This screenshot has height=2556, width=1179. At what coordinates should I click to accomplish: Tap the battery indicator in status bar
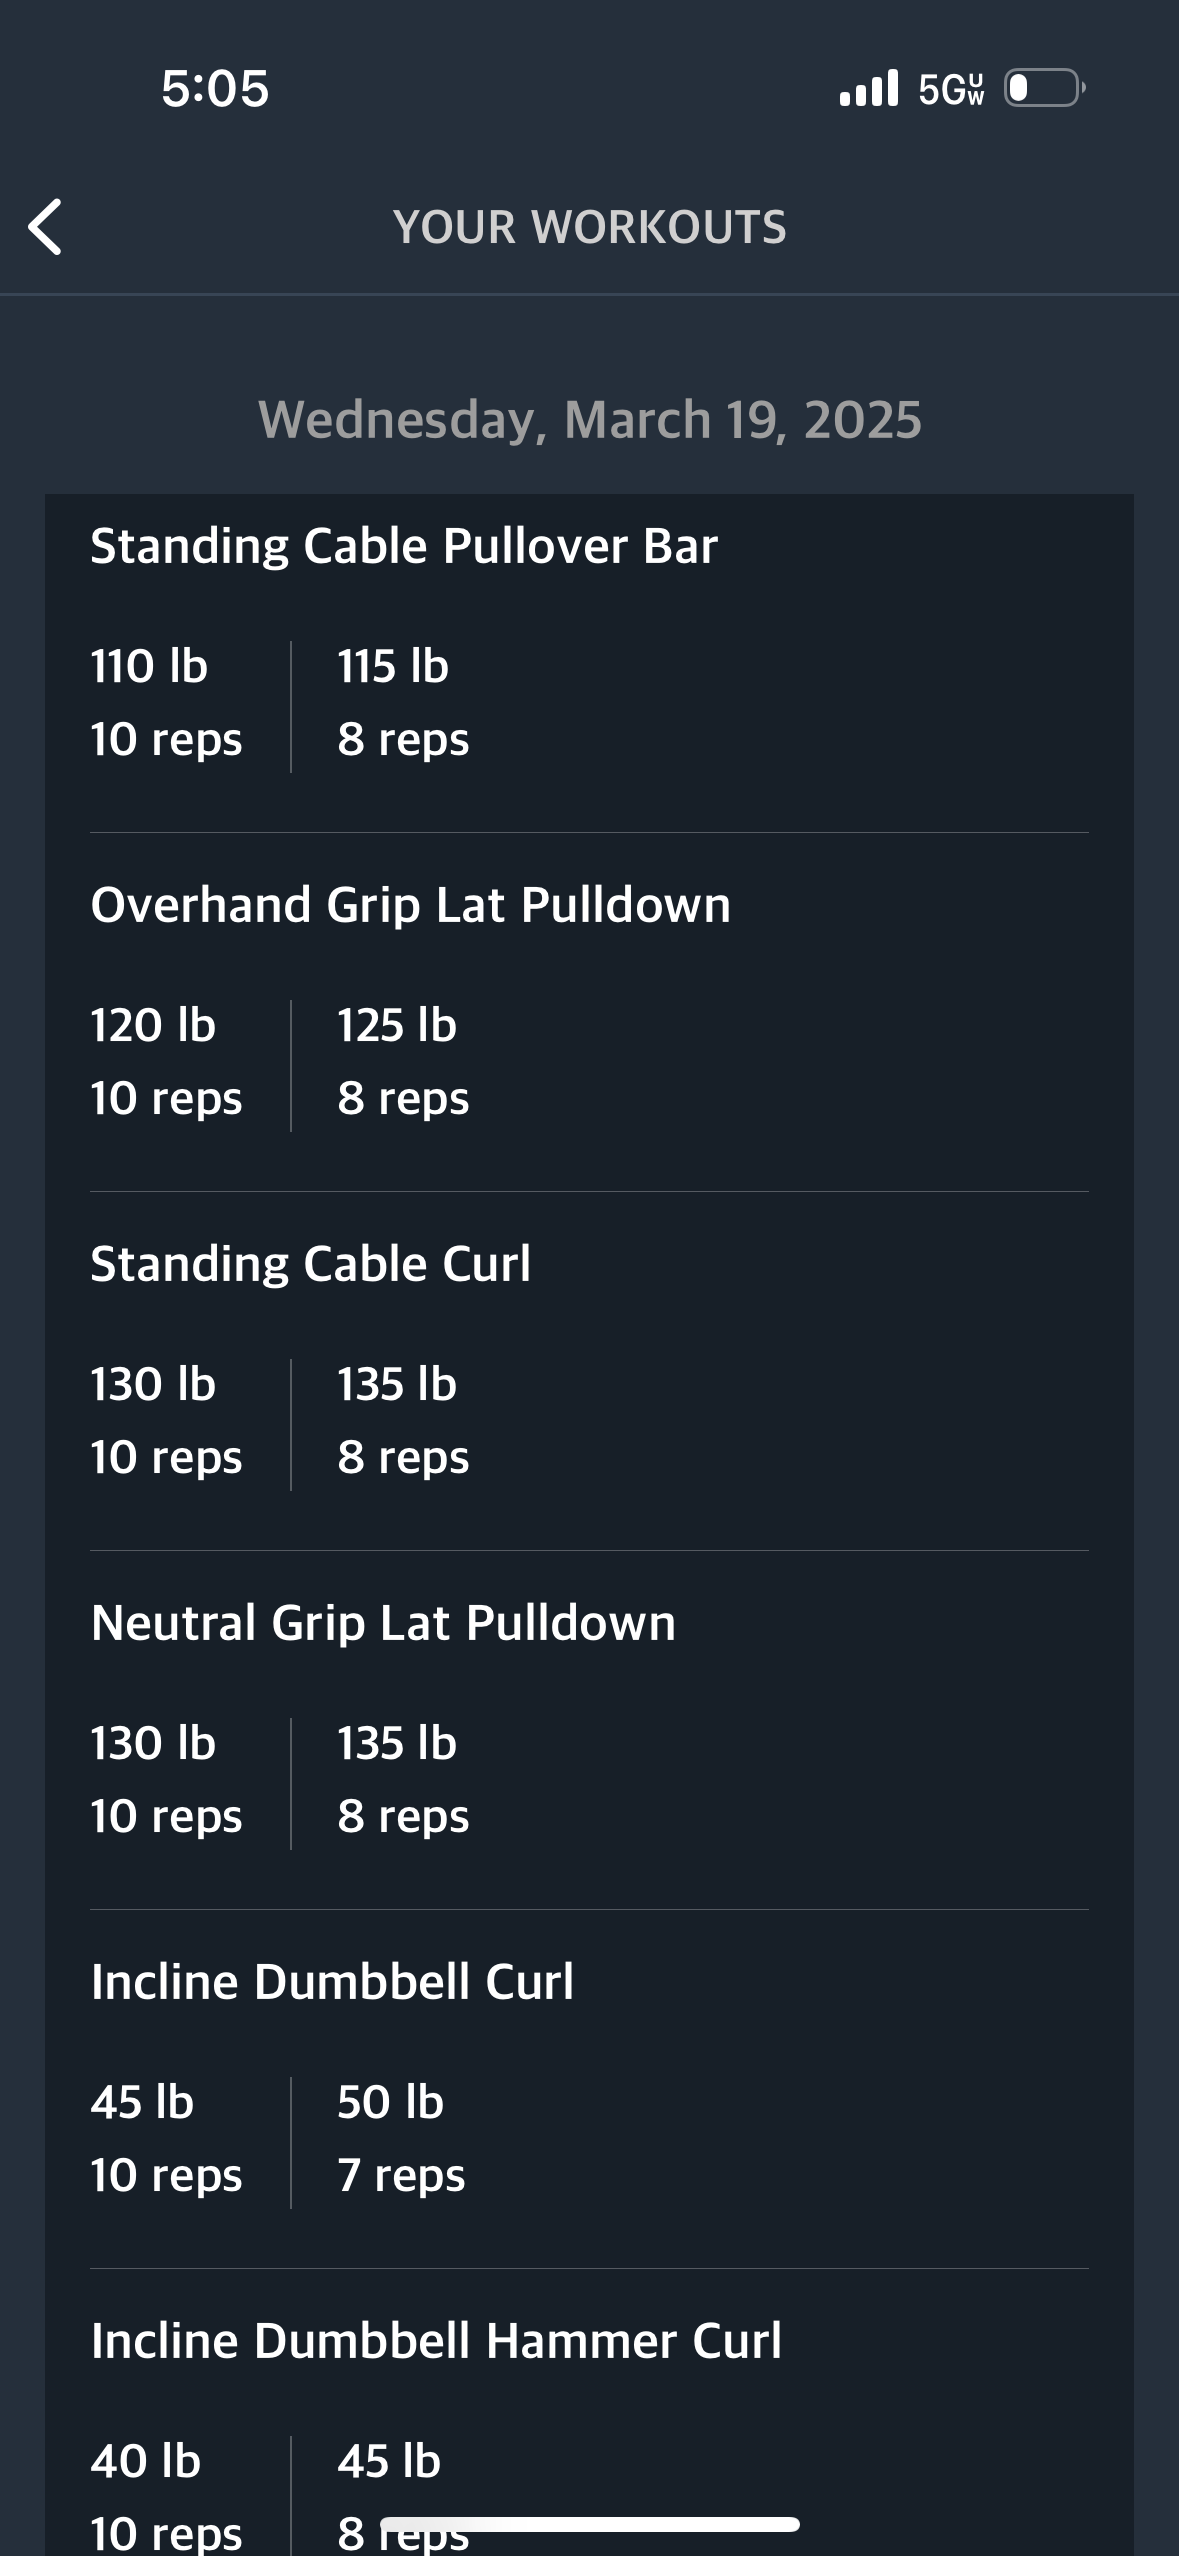click(x=1045, y=88)
